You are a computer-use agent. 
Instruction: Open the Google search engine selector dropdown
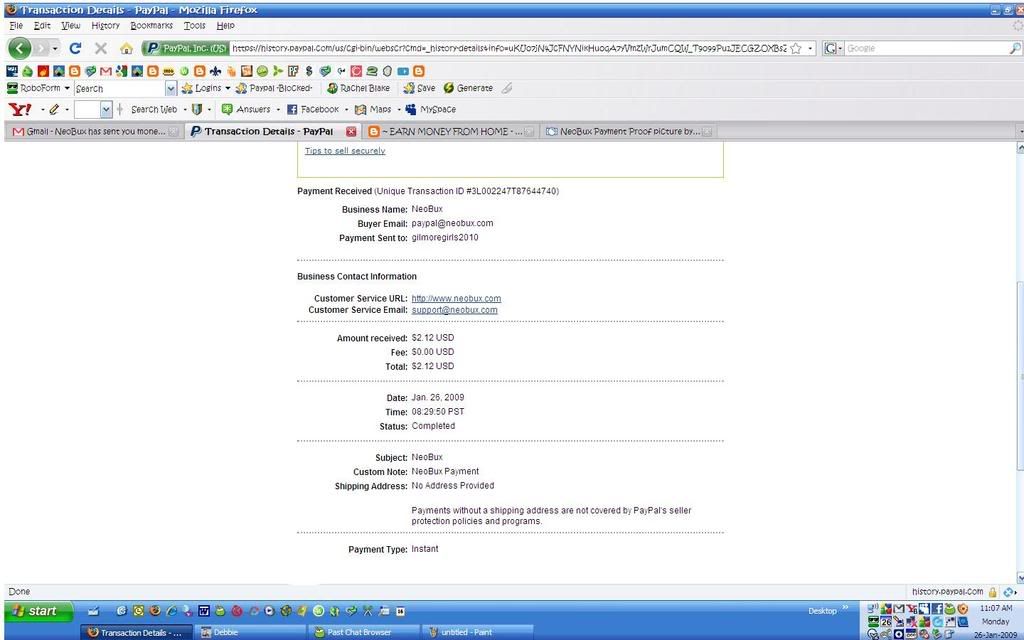coord(833,48)
